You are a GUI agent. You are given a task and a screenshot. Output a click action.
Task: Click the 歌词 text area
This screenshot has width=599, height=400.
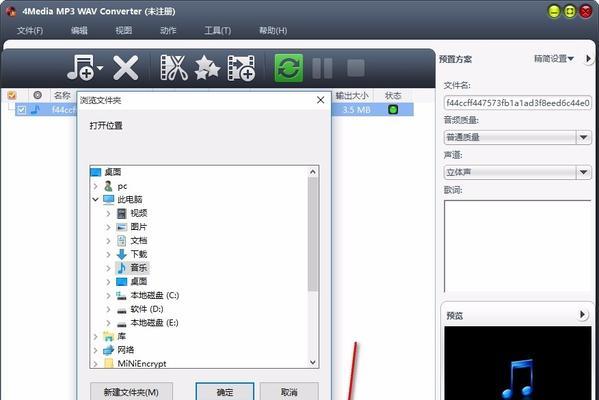(518, 246)
